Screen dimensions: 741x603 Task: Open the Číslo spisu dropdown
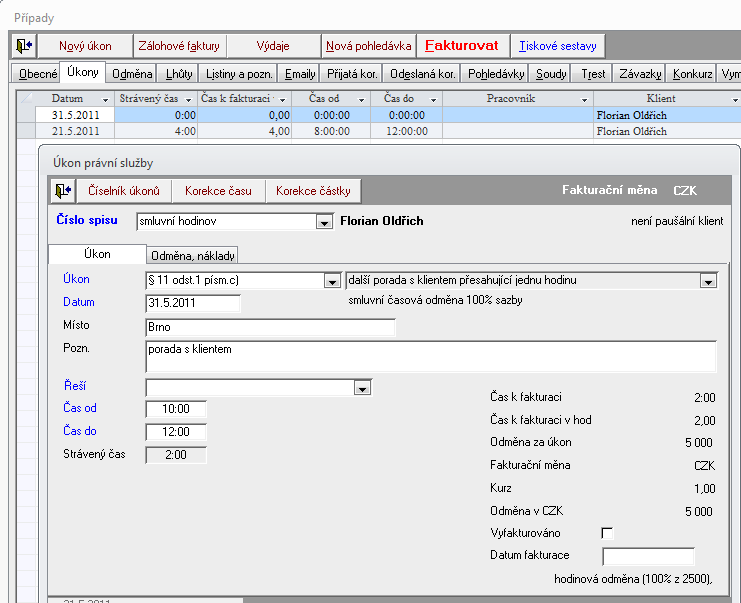pyautogui.click(x=324, y=222)
